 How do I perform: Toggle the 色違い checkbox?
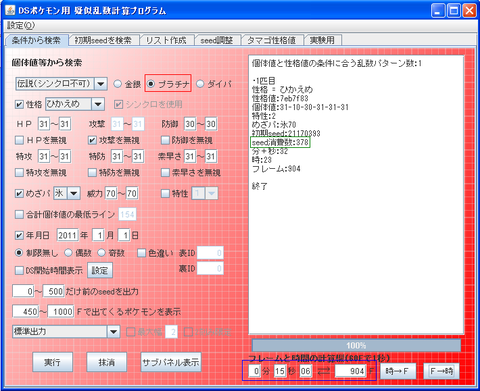(142, 253)
